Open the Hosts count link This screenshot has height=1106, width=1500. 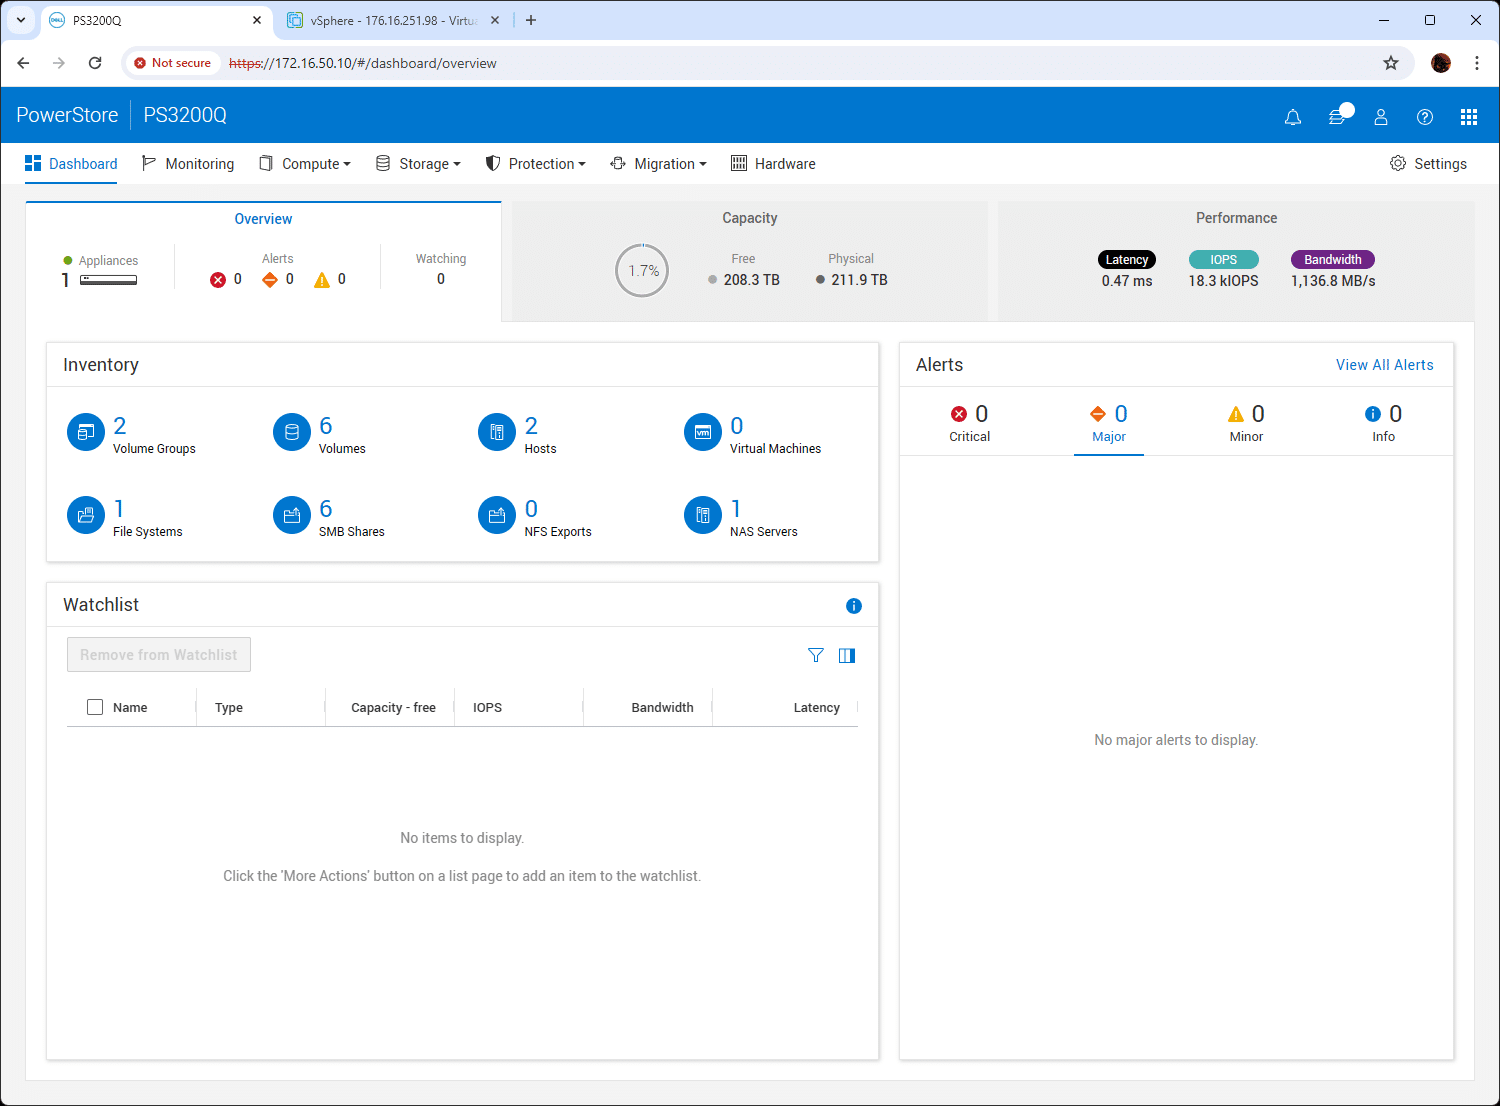[531, 426]
